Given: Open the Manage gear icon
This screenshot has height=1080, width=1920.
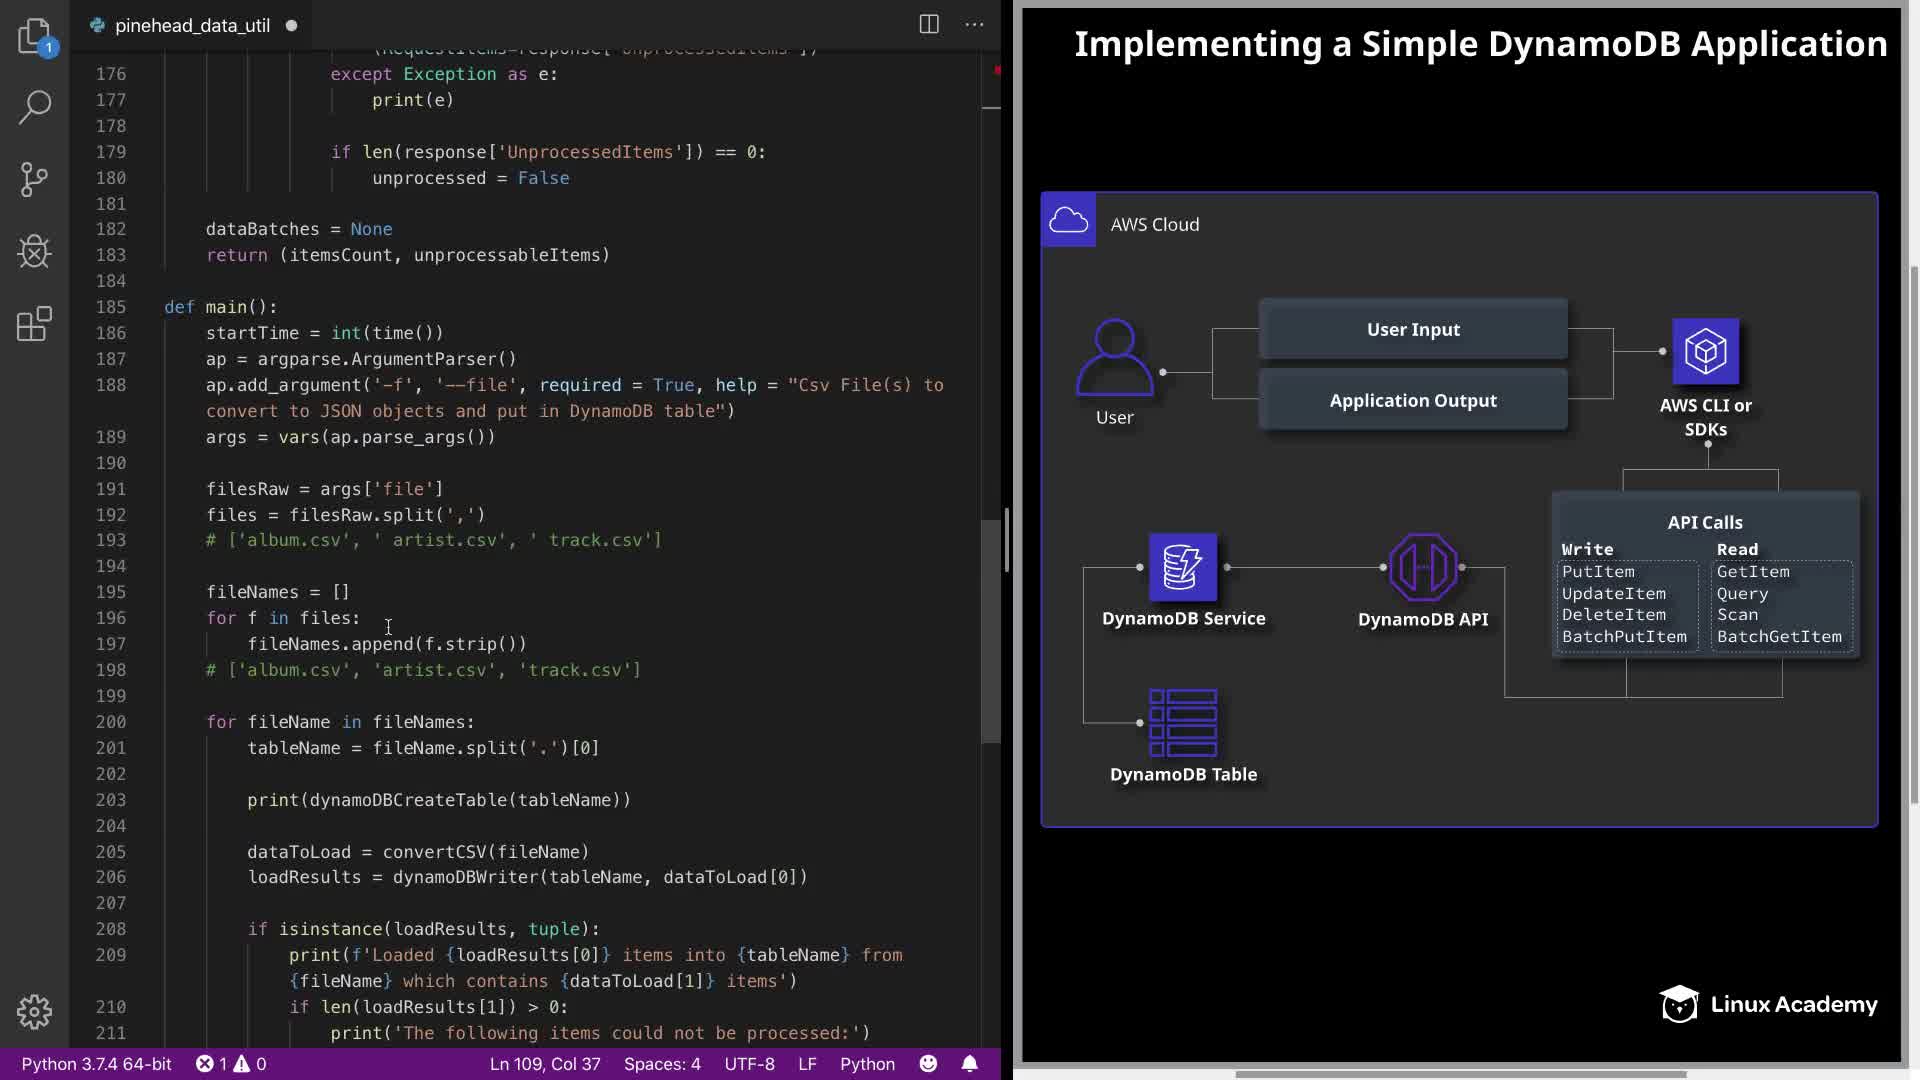Looking at the screenshot, I should pos(34,1011).
